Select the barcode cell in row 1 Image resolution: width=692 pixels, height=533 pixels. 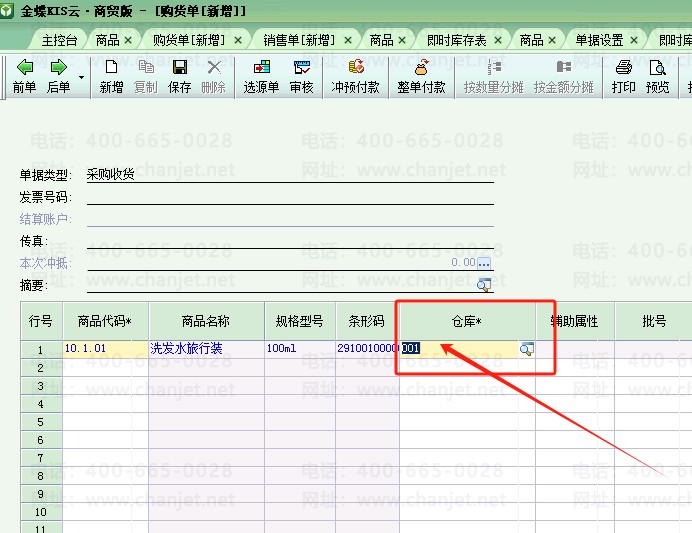pyautogui.click(x=367, y=349)
